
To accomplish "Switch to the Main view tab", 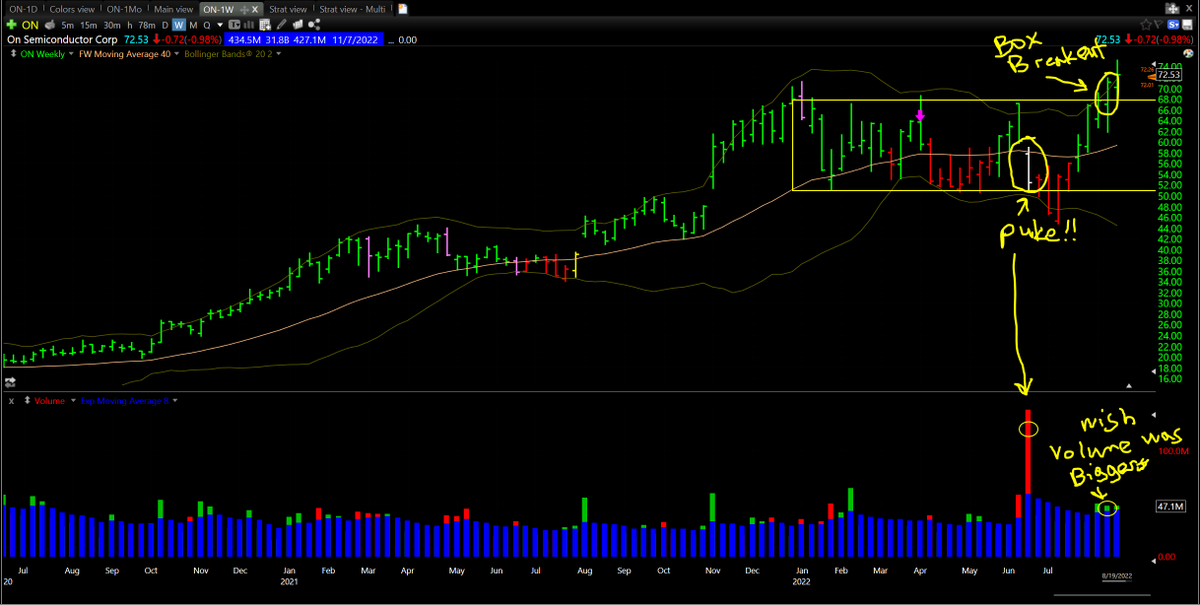I will [173, 9].
